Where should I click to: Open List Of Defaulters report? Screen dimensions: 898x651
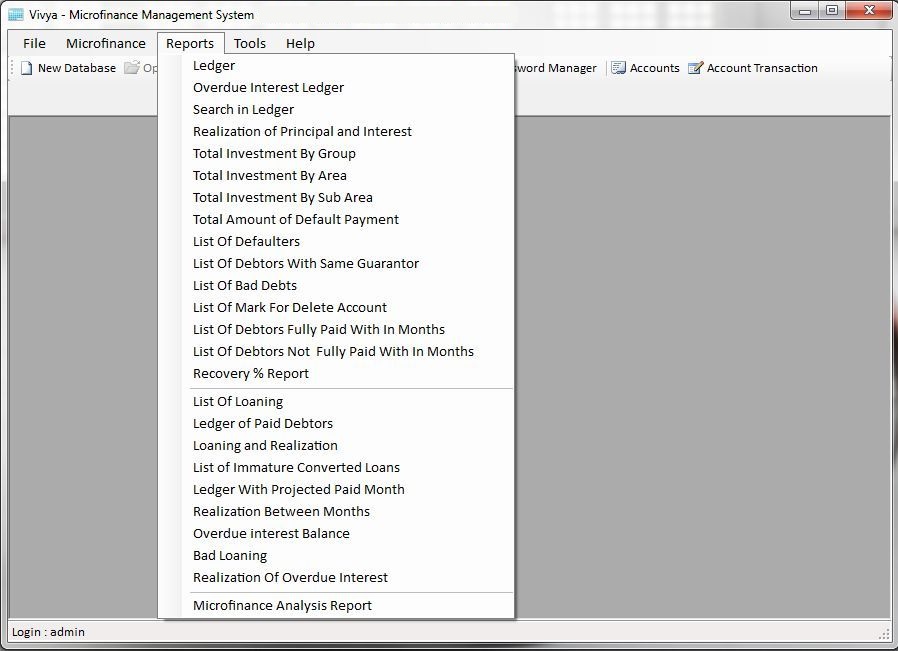click(246, 241)
